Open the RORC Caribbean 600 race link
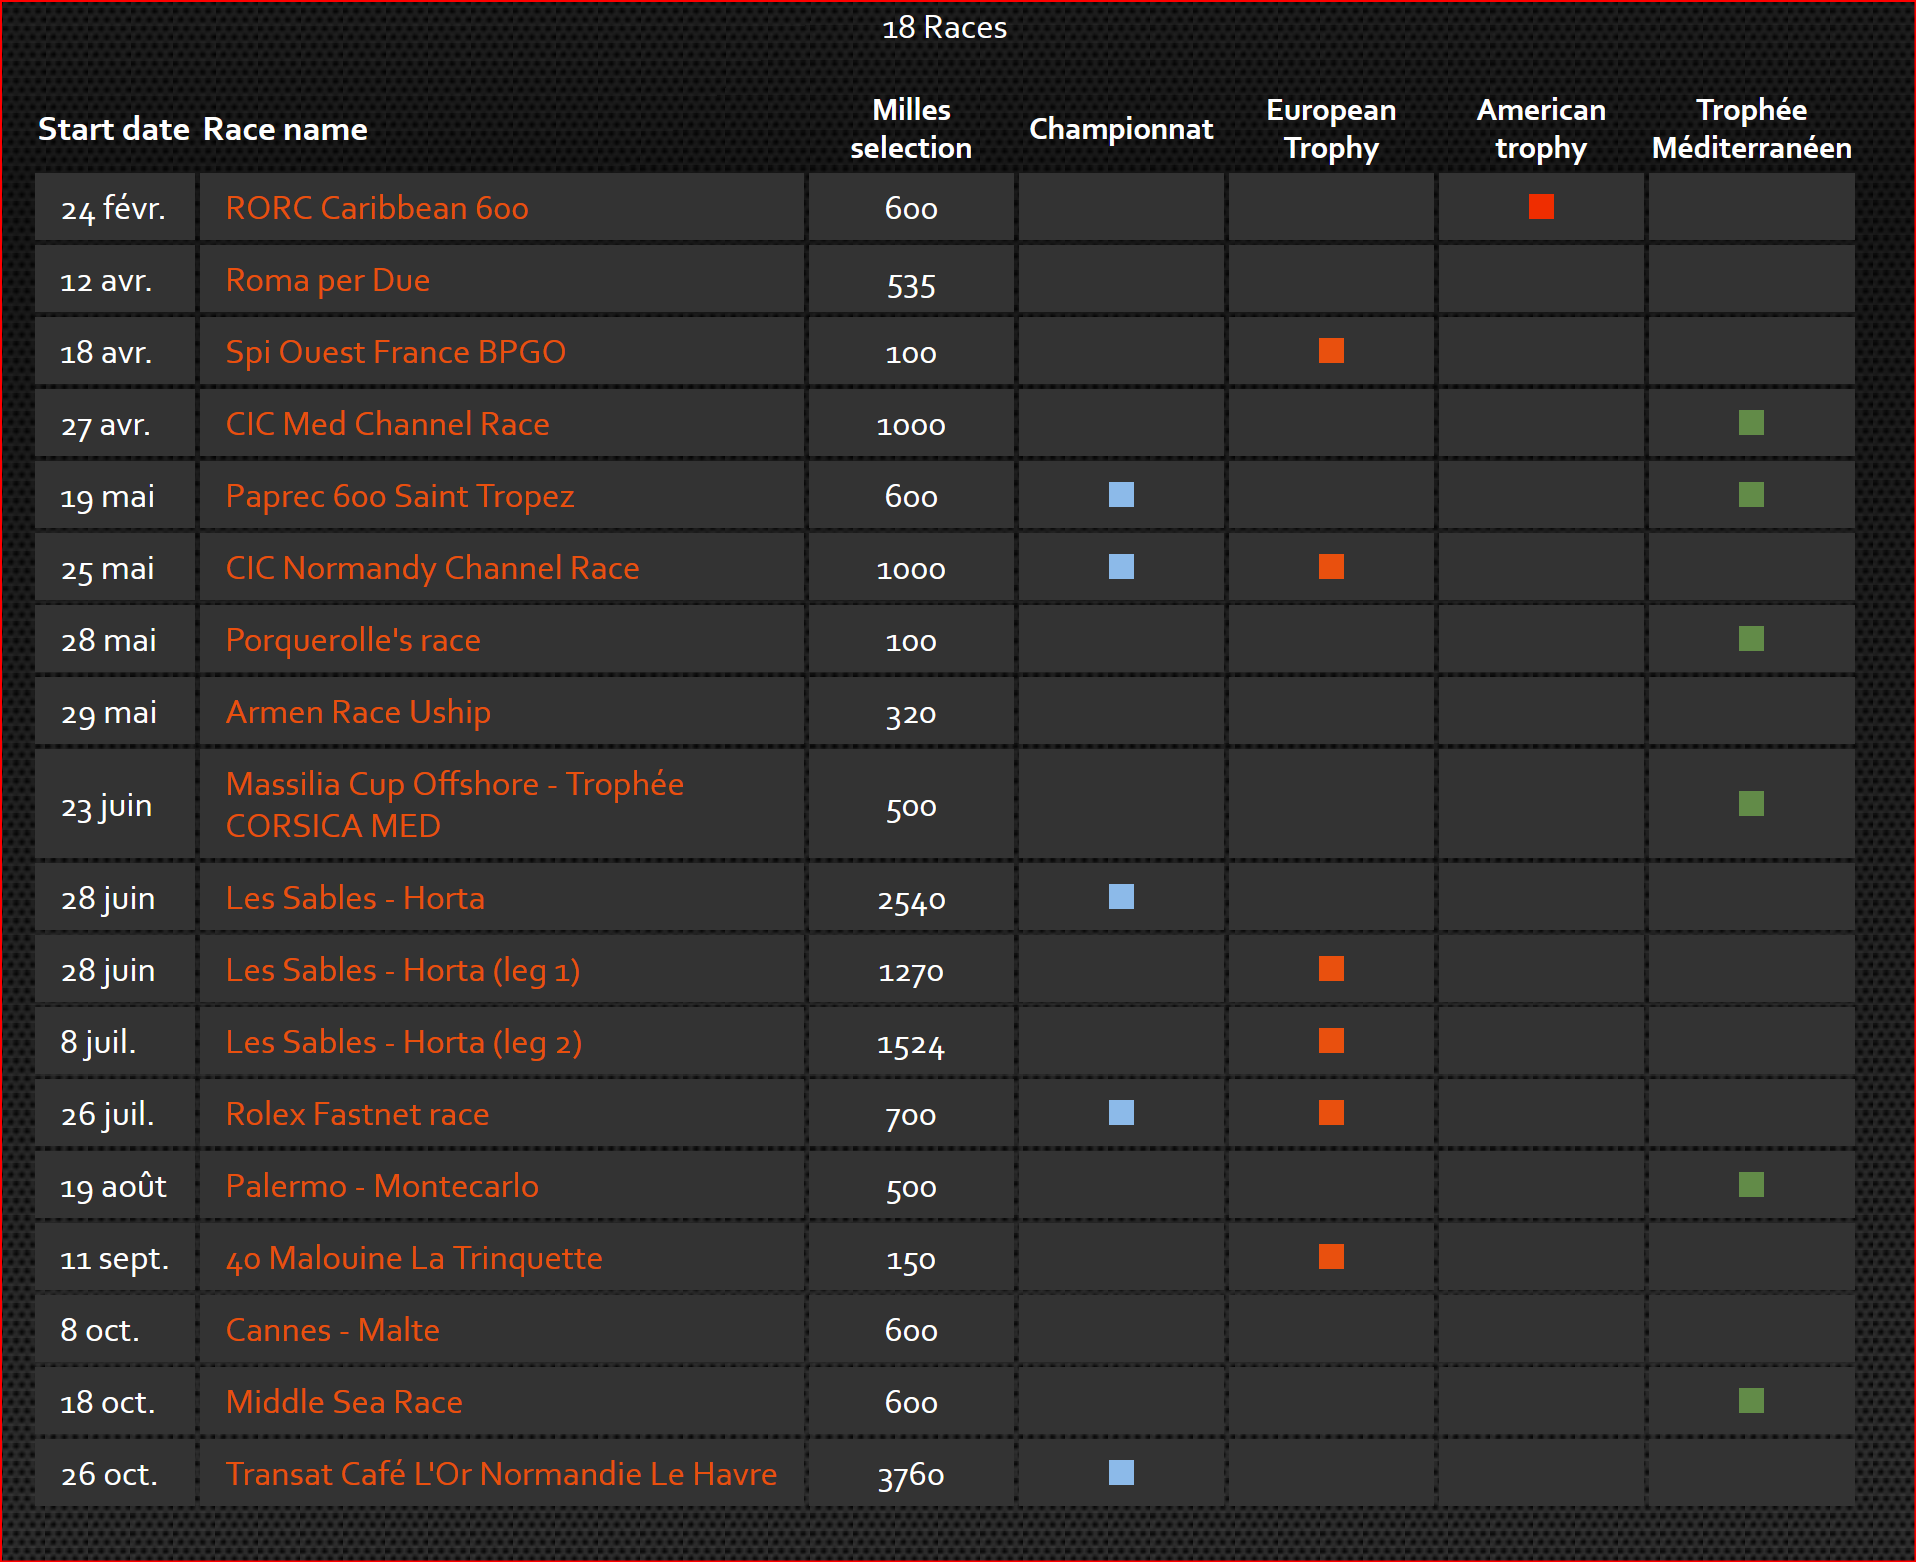 376,208
